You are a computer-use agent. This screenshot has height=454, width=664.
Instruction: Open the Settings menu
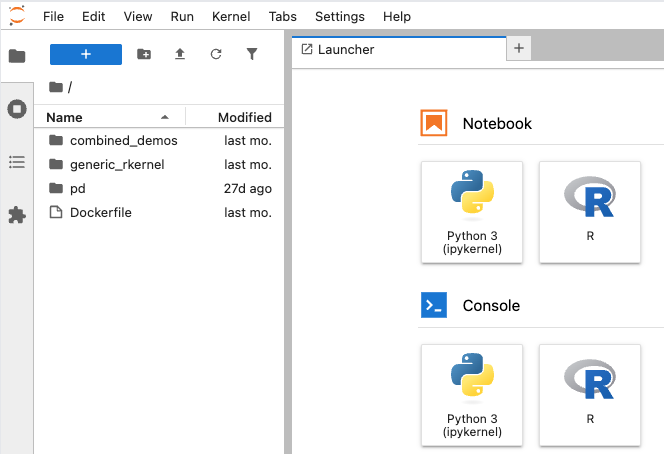coord(340,17)
